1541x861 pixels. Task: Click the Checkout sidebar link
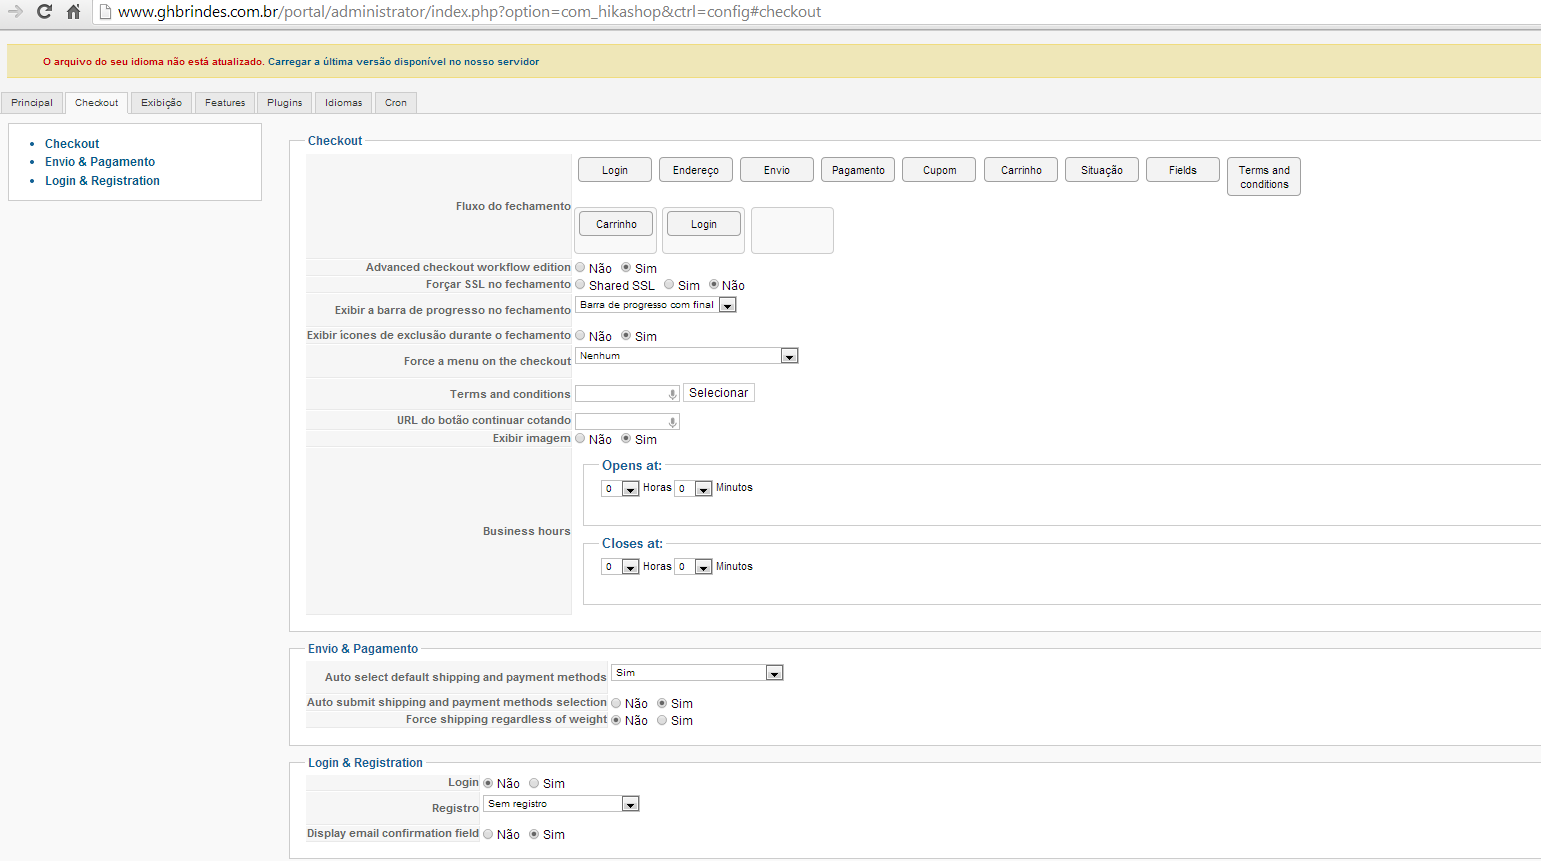point(72,144)
